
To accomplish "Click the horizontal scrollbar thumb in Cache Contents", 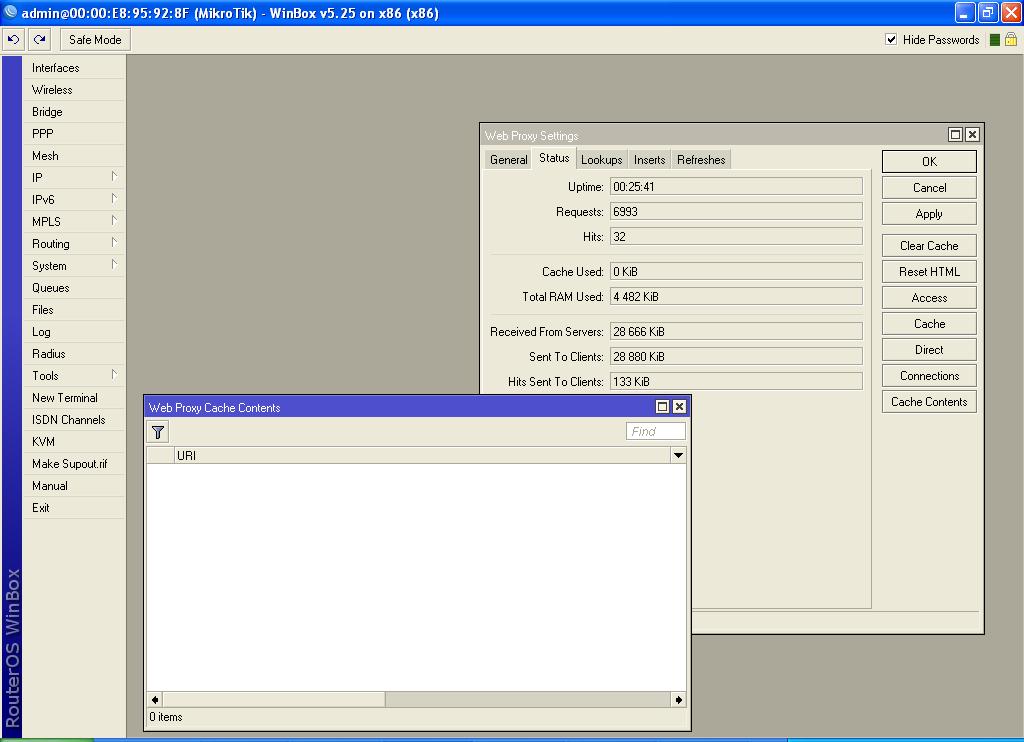I will (274, 700).
